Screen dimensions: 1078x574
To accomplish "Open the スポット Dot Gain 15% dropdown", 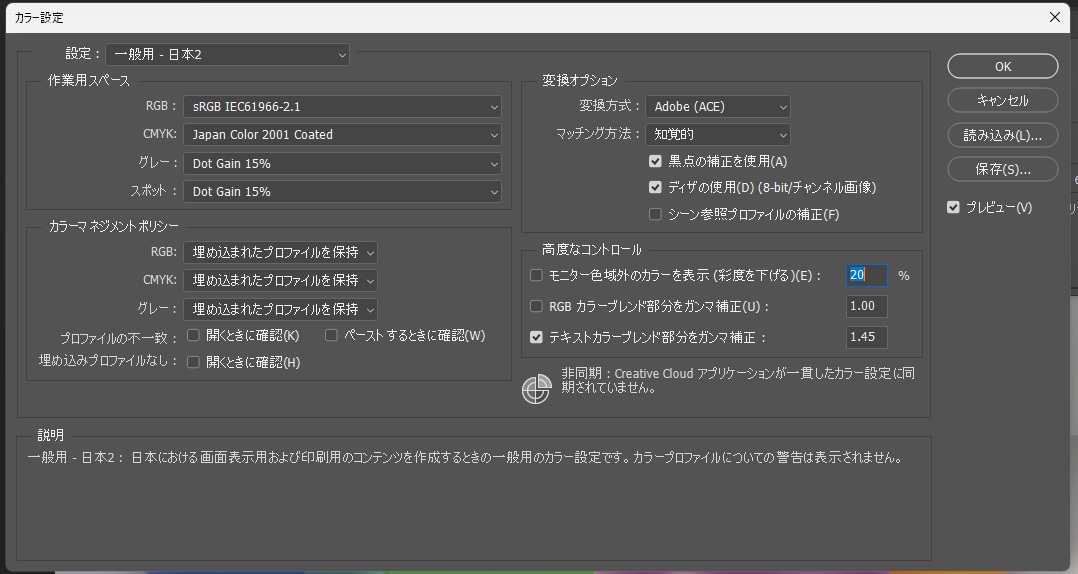I will 342,192.
